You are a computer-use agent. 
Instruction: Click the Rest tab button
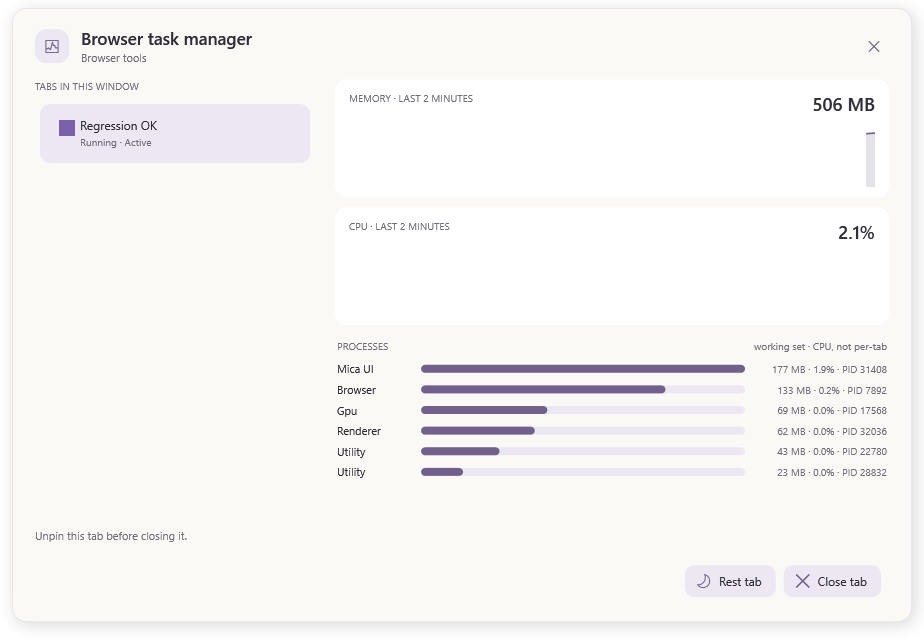(730, 581)
